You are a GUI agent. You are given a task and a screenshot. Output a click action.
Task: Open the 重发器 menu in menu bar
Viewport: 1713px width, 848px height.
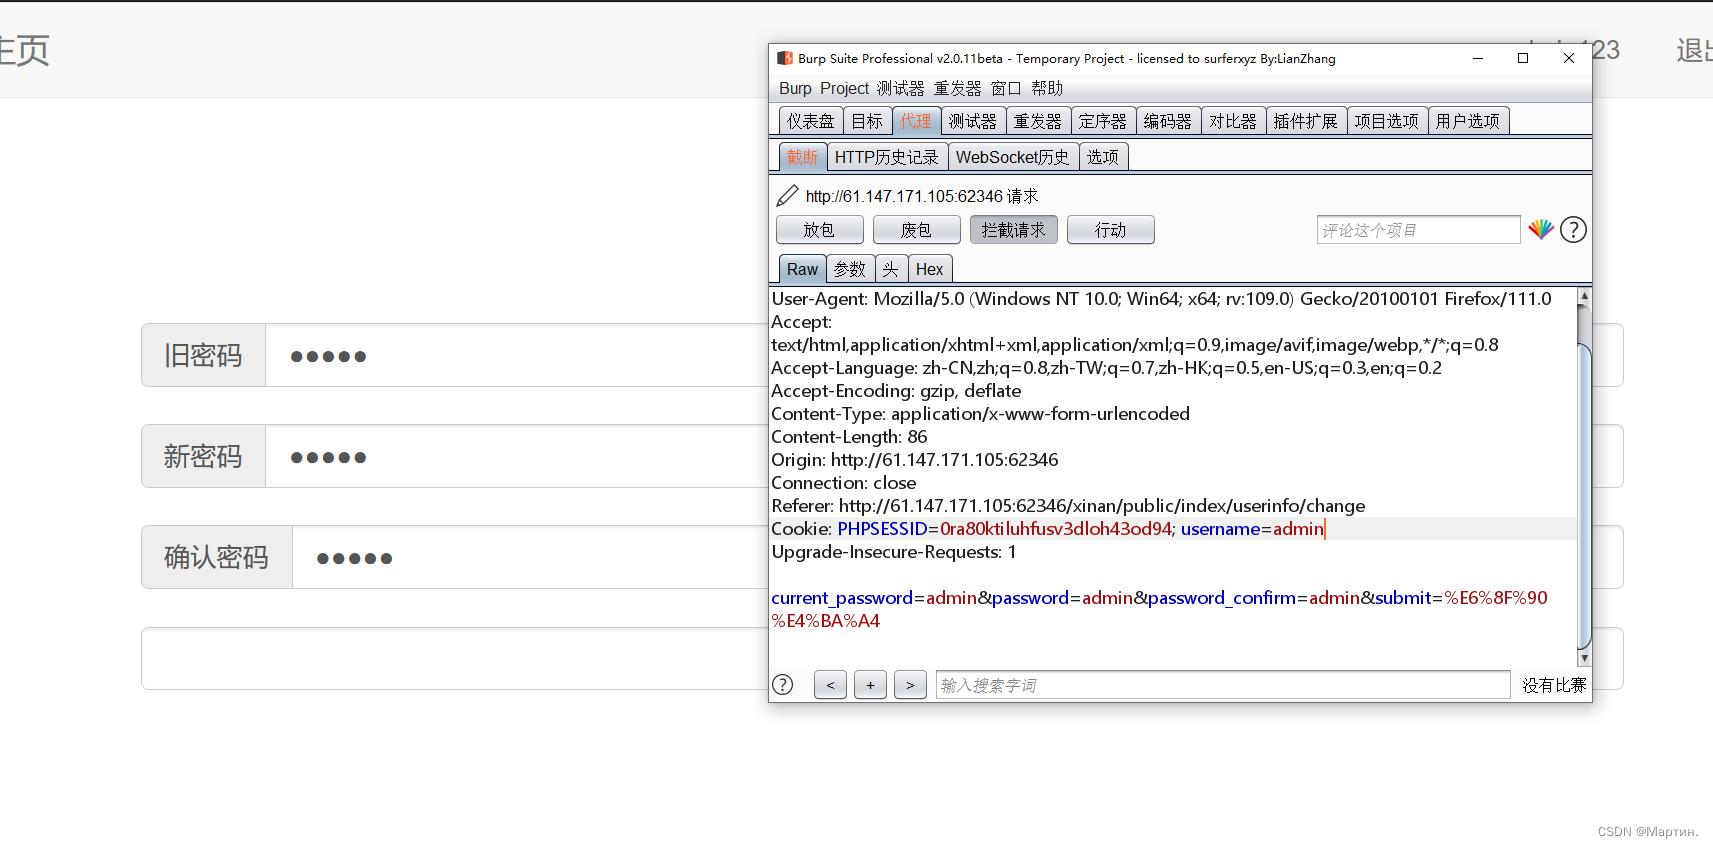(958, 88)
